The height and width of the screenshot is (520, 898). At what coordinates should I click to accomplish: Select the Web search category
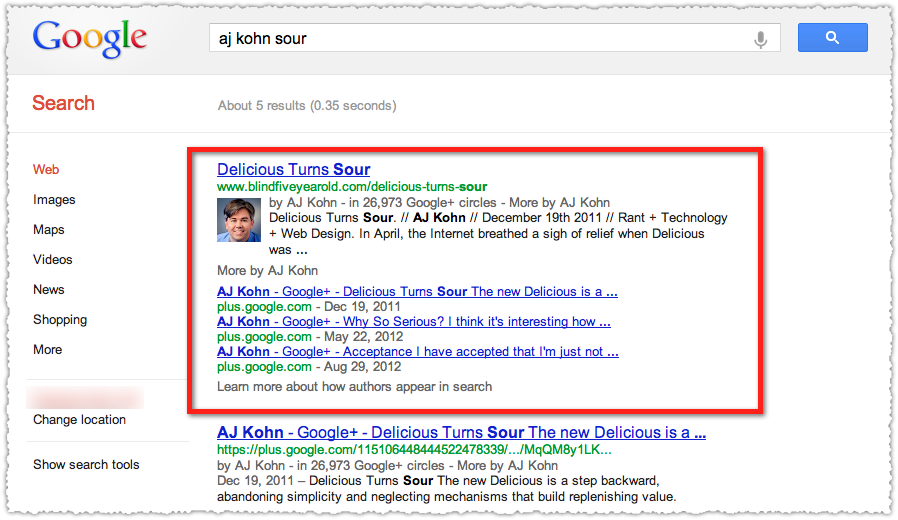[46, 170]
